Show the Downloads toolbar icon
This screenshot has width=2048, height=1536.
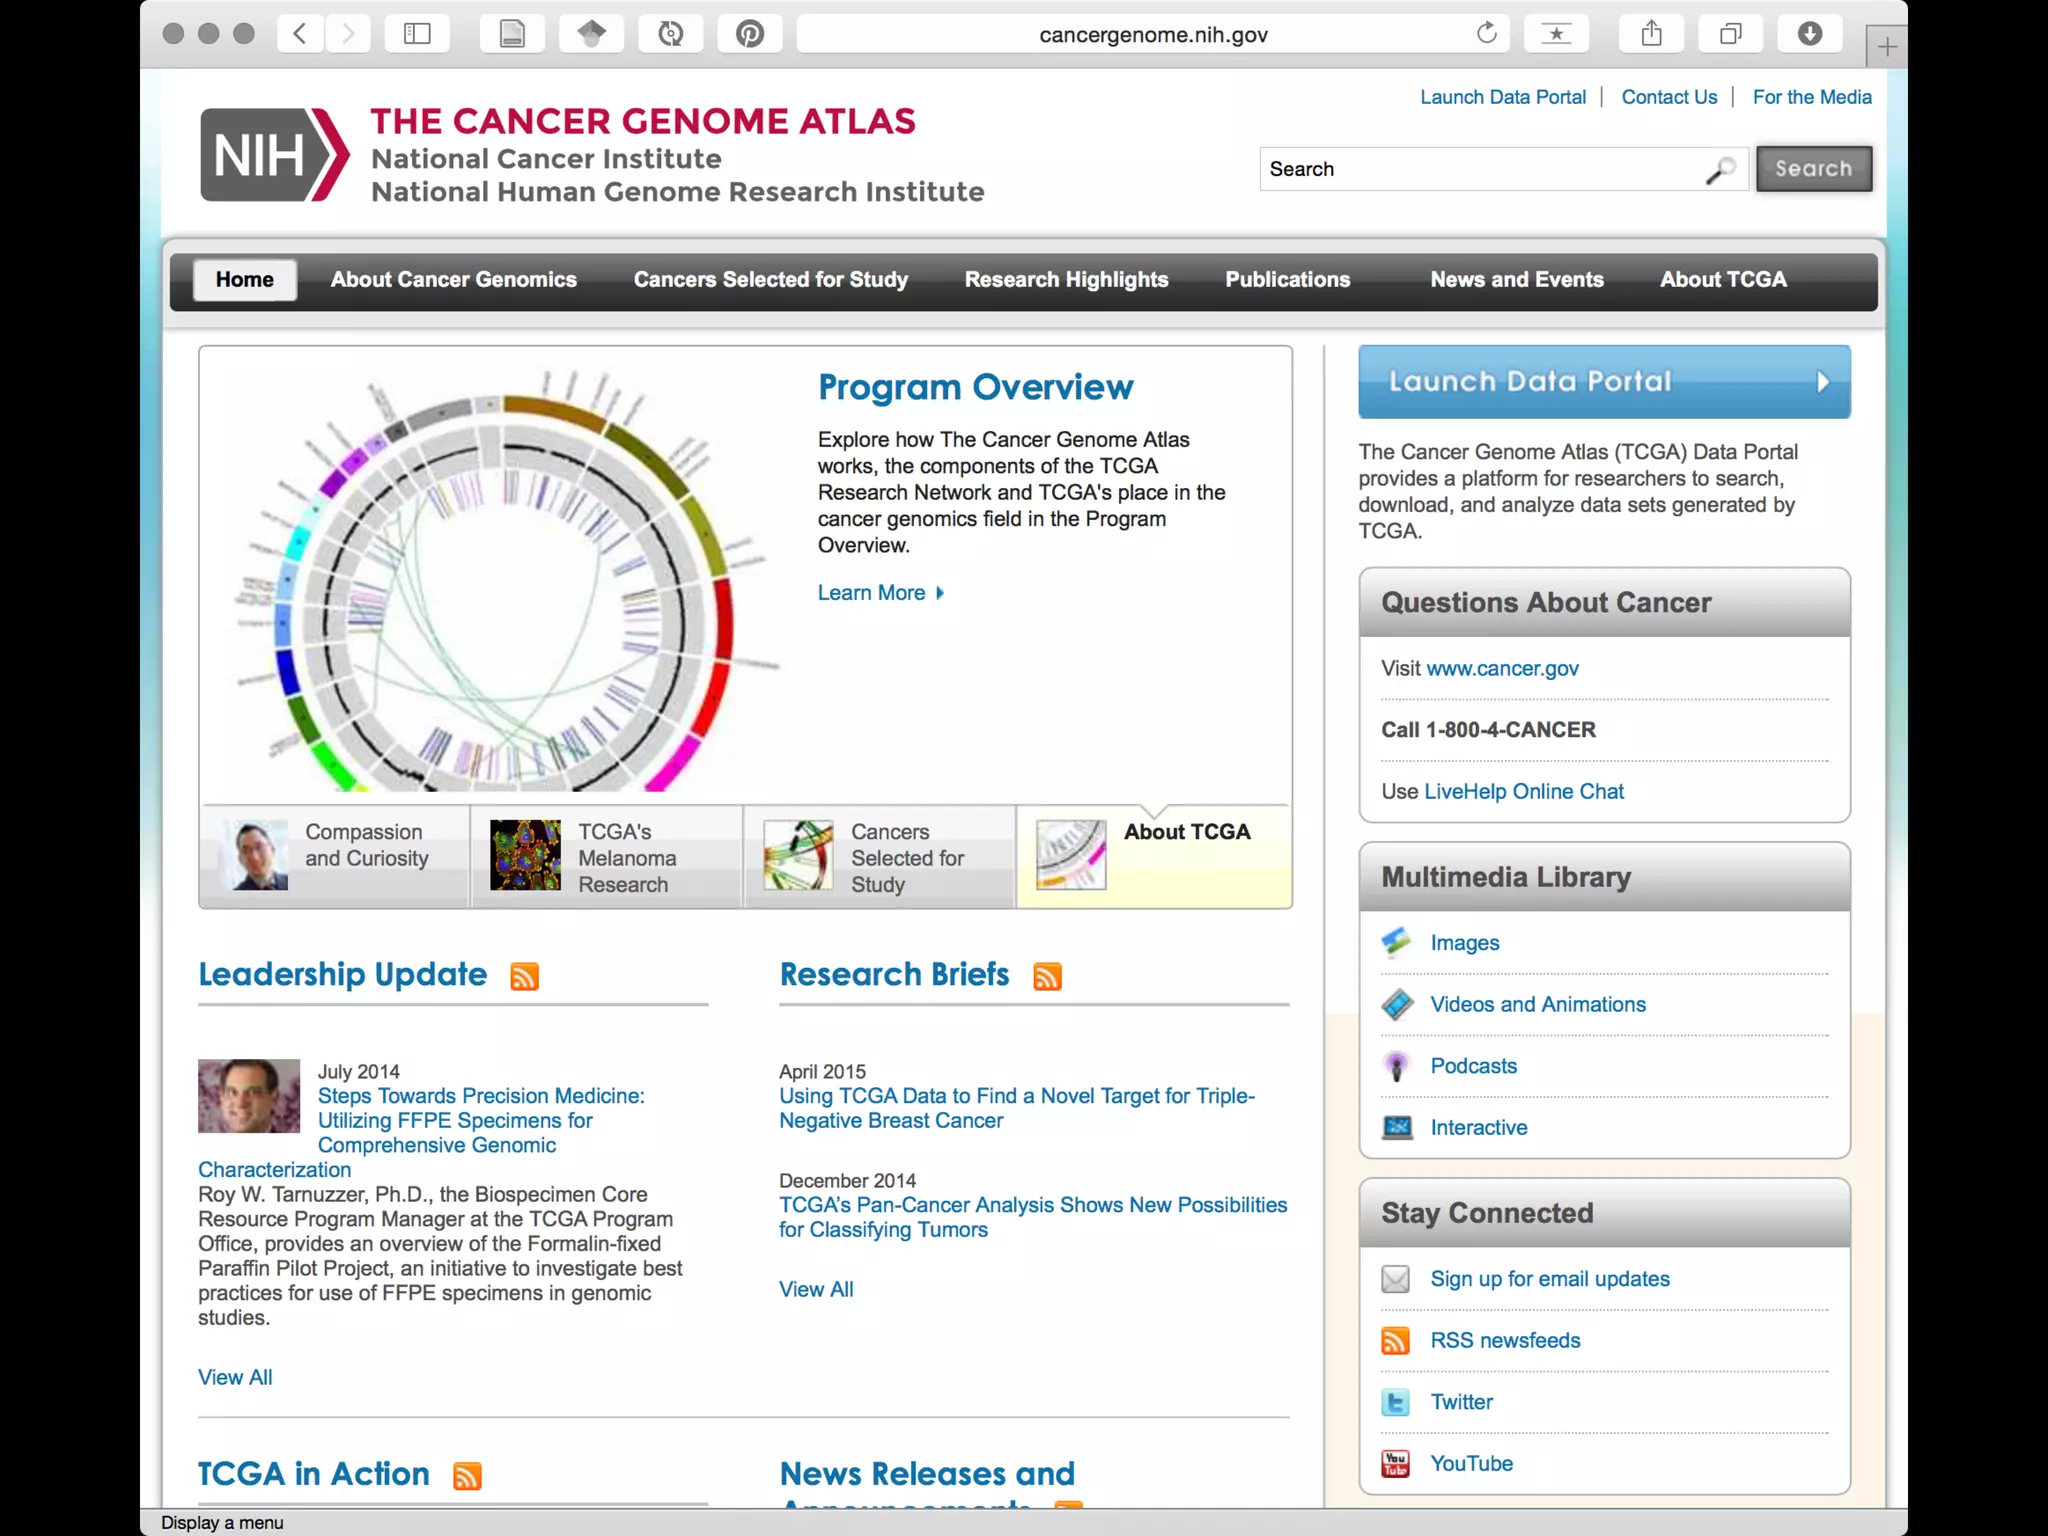[x=1810, y=34]
